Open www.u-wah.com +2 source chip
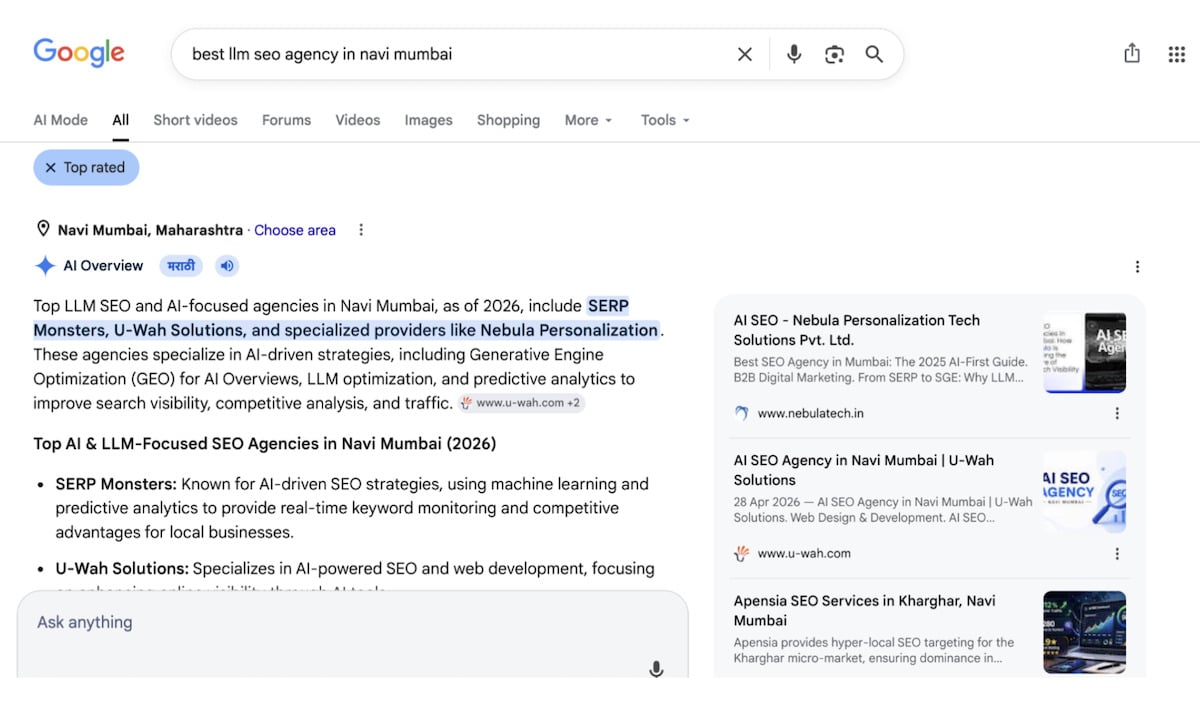 tap(521, 403)
